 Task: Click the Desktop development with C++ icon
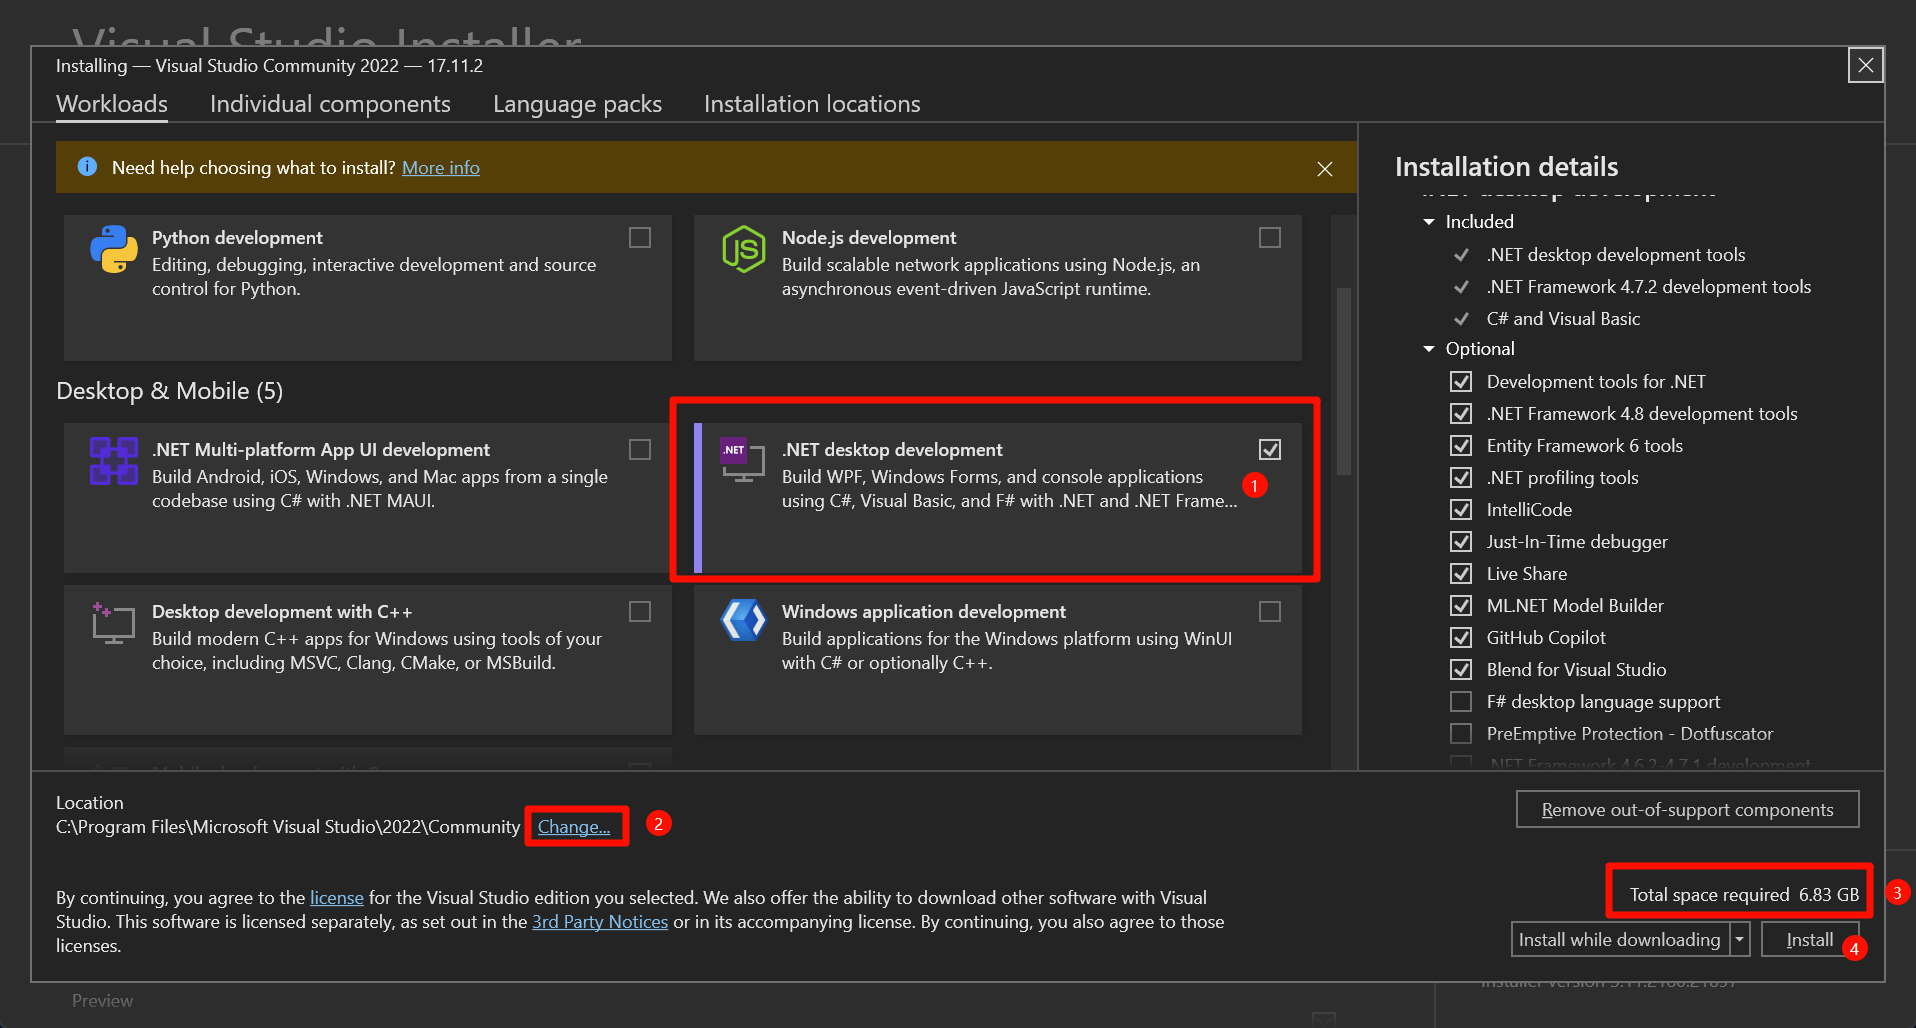114,623
